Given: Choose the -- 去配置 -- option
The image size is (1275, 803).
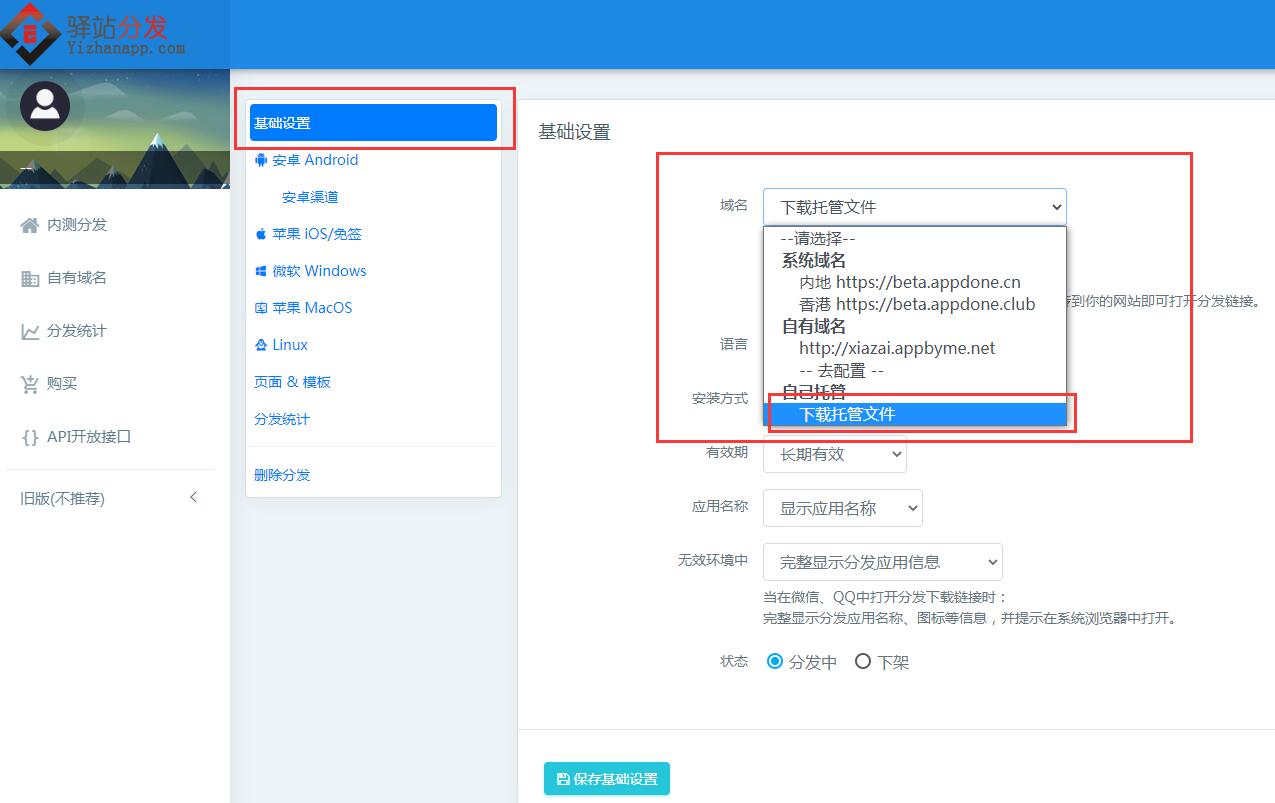Looking at the screenshot, I should (915, 370).
